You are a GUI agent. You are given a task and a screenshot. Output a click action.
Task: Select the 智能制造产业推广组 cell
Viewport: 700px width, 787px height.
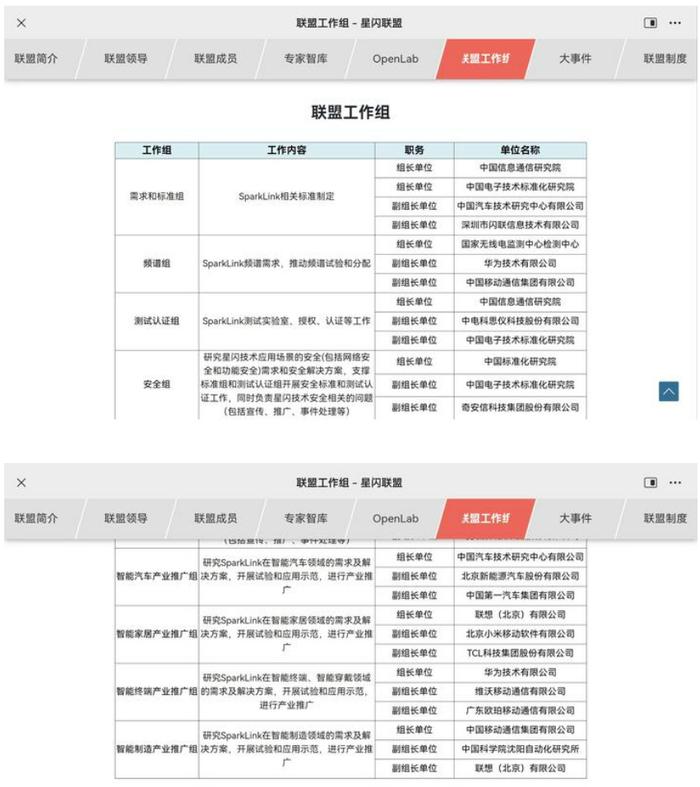[157, 749]
